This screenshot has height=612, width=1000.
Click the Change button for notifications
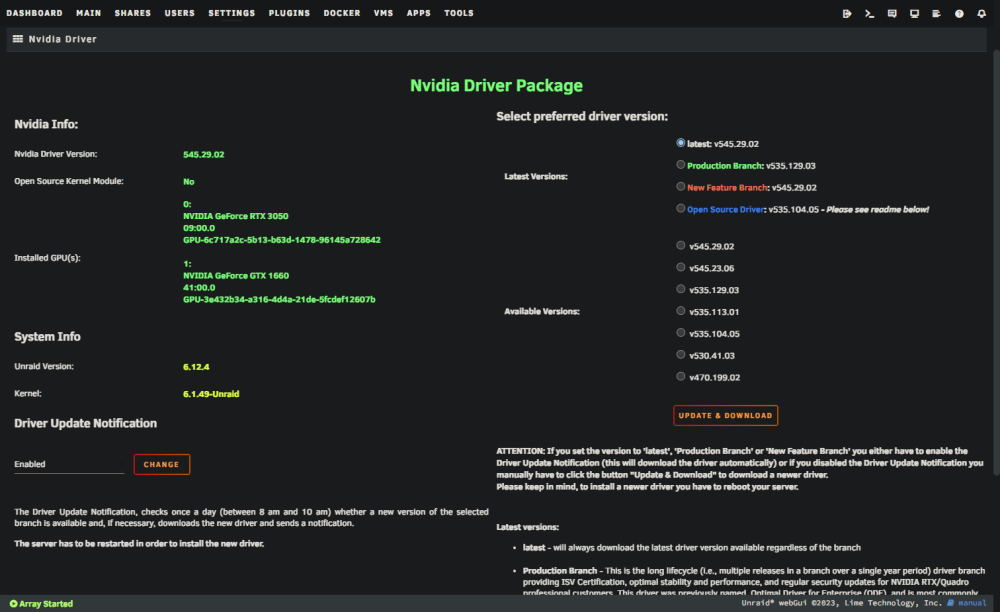(161, 464)
